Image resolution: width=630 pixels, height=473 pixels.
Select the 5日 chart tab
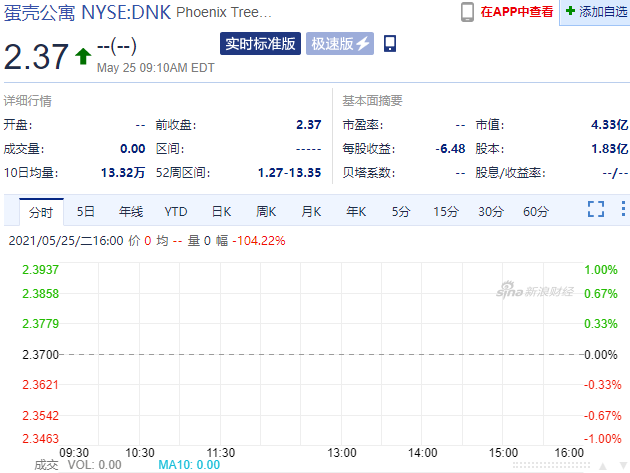86,211
